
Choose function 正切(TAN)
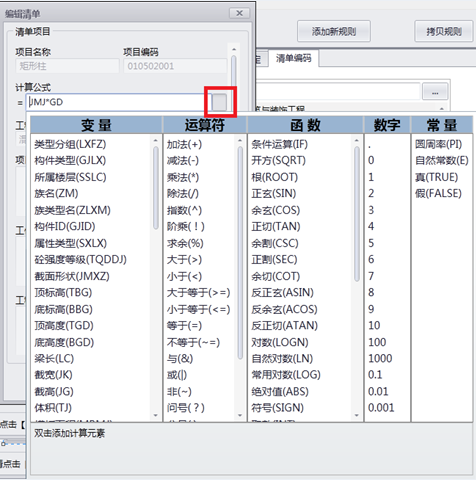[x=276, y=227]
